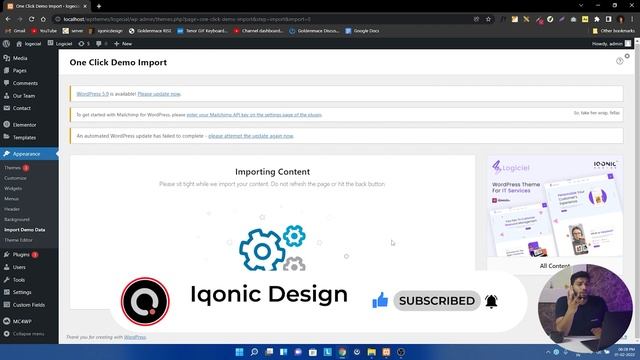Open the Gmail bookmark
The width and height of the screenshot is (640, 360).
pos(15,31)
